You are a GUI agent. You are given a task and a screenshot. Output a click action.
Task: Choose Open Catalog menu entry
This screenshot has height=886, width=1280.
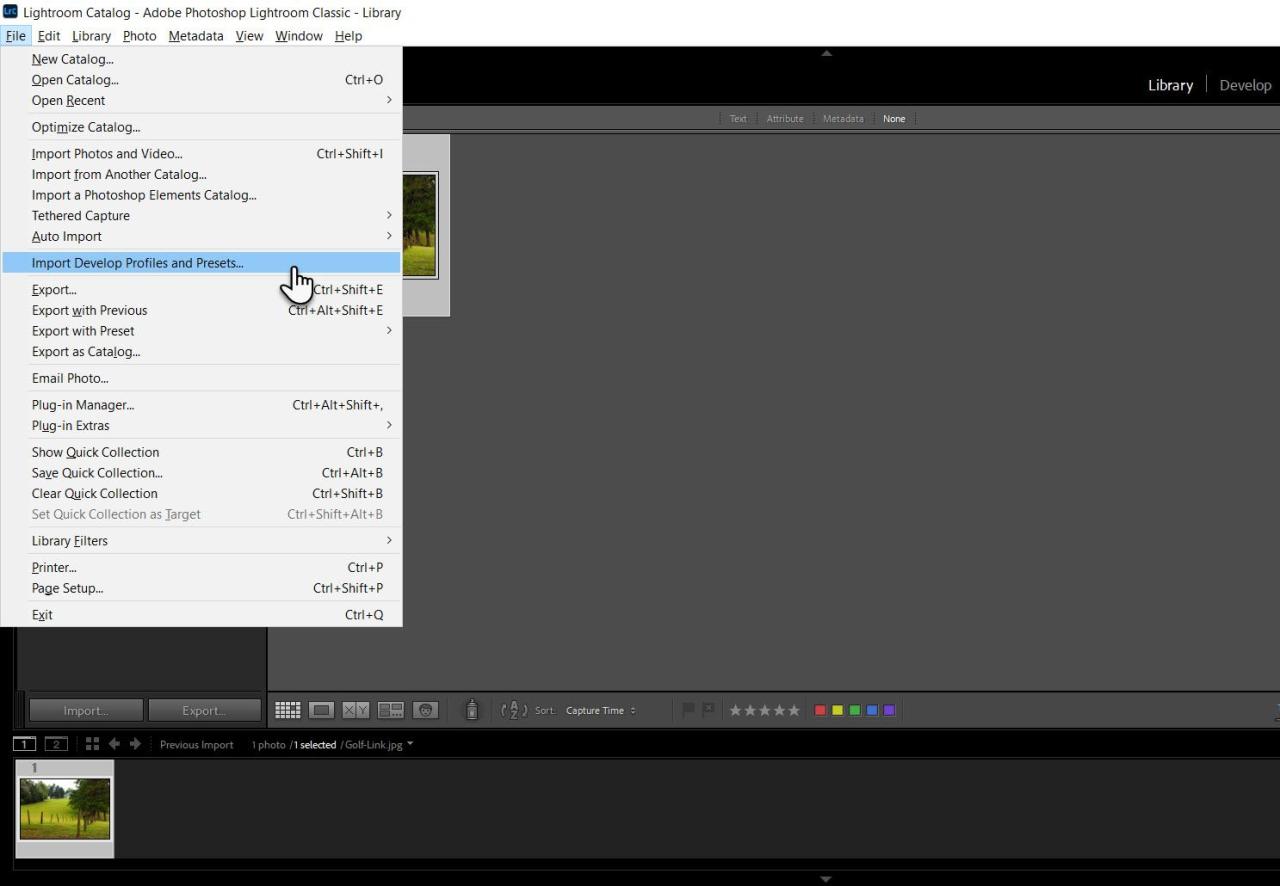tap(201, 79)
